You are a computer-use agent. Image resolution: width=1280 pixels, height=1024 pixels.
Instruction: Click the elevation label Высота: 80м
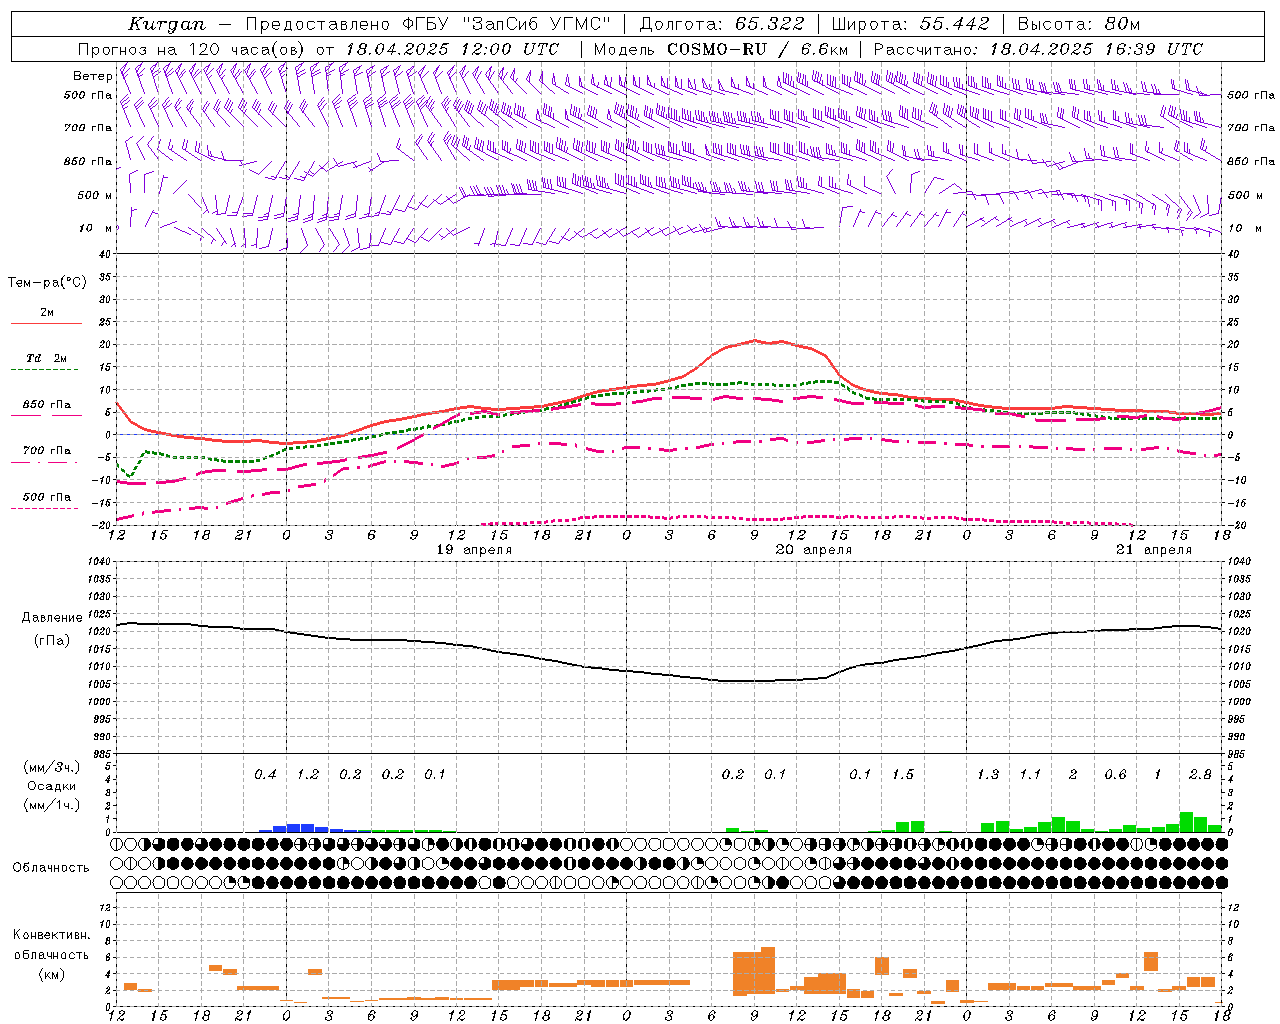(x=1078, y=24)
